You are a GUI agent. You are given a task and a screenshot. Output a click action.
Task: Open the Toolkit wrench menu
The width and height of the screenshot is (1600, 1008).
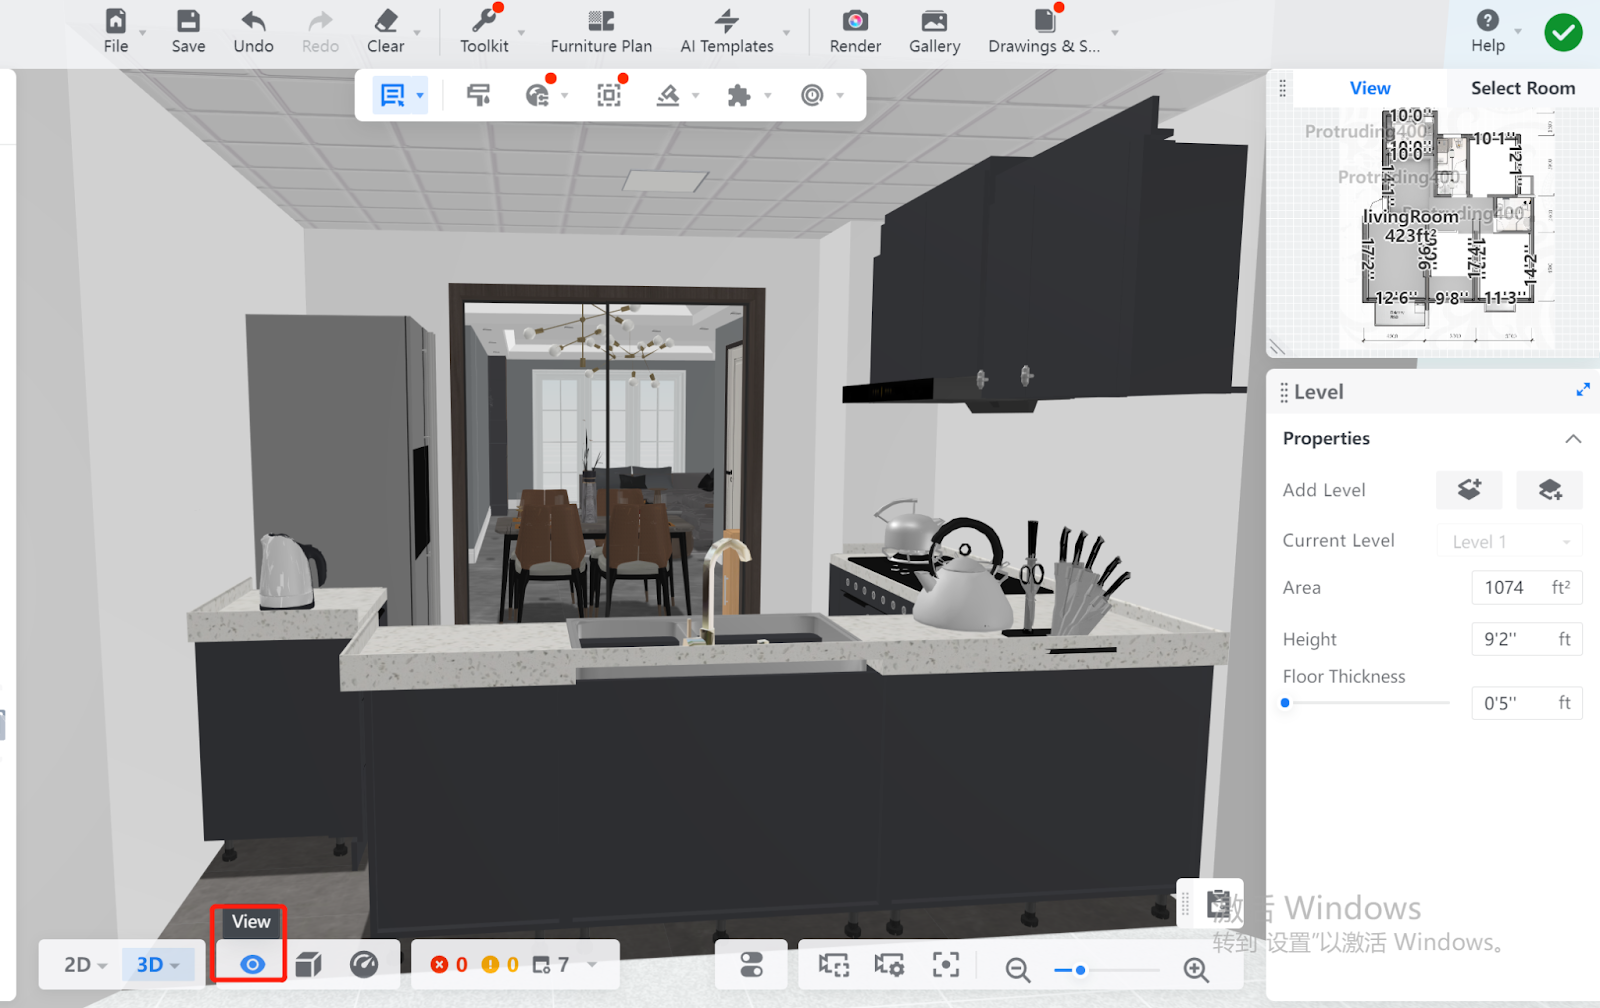click(484, 31)
